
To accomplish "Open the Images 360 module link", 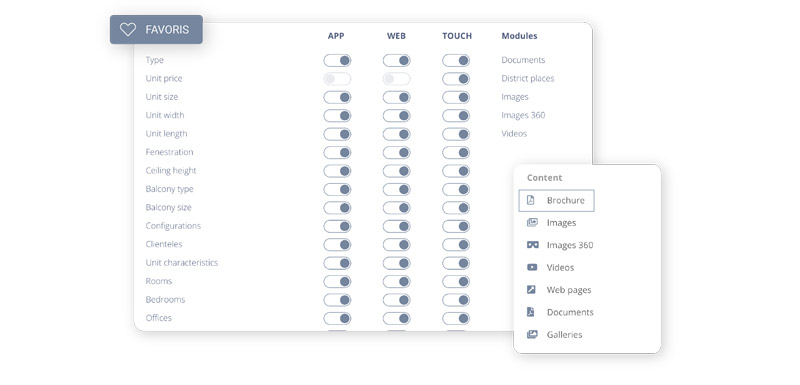I will tap(523, 115).
